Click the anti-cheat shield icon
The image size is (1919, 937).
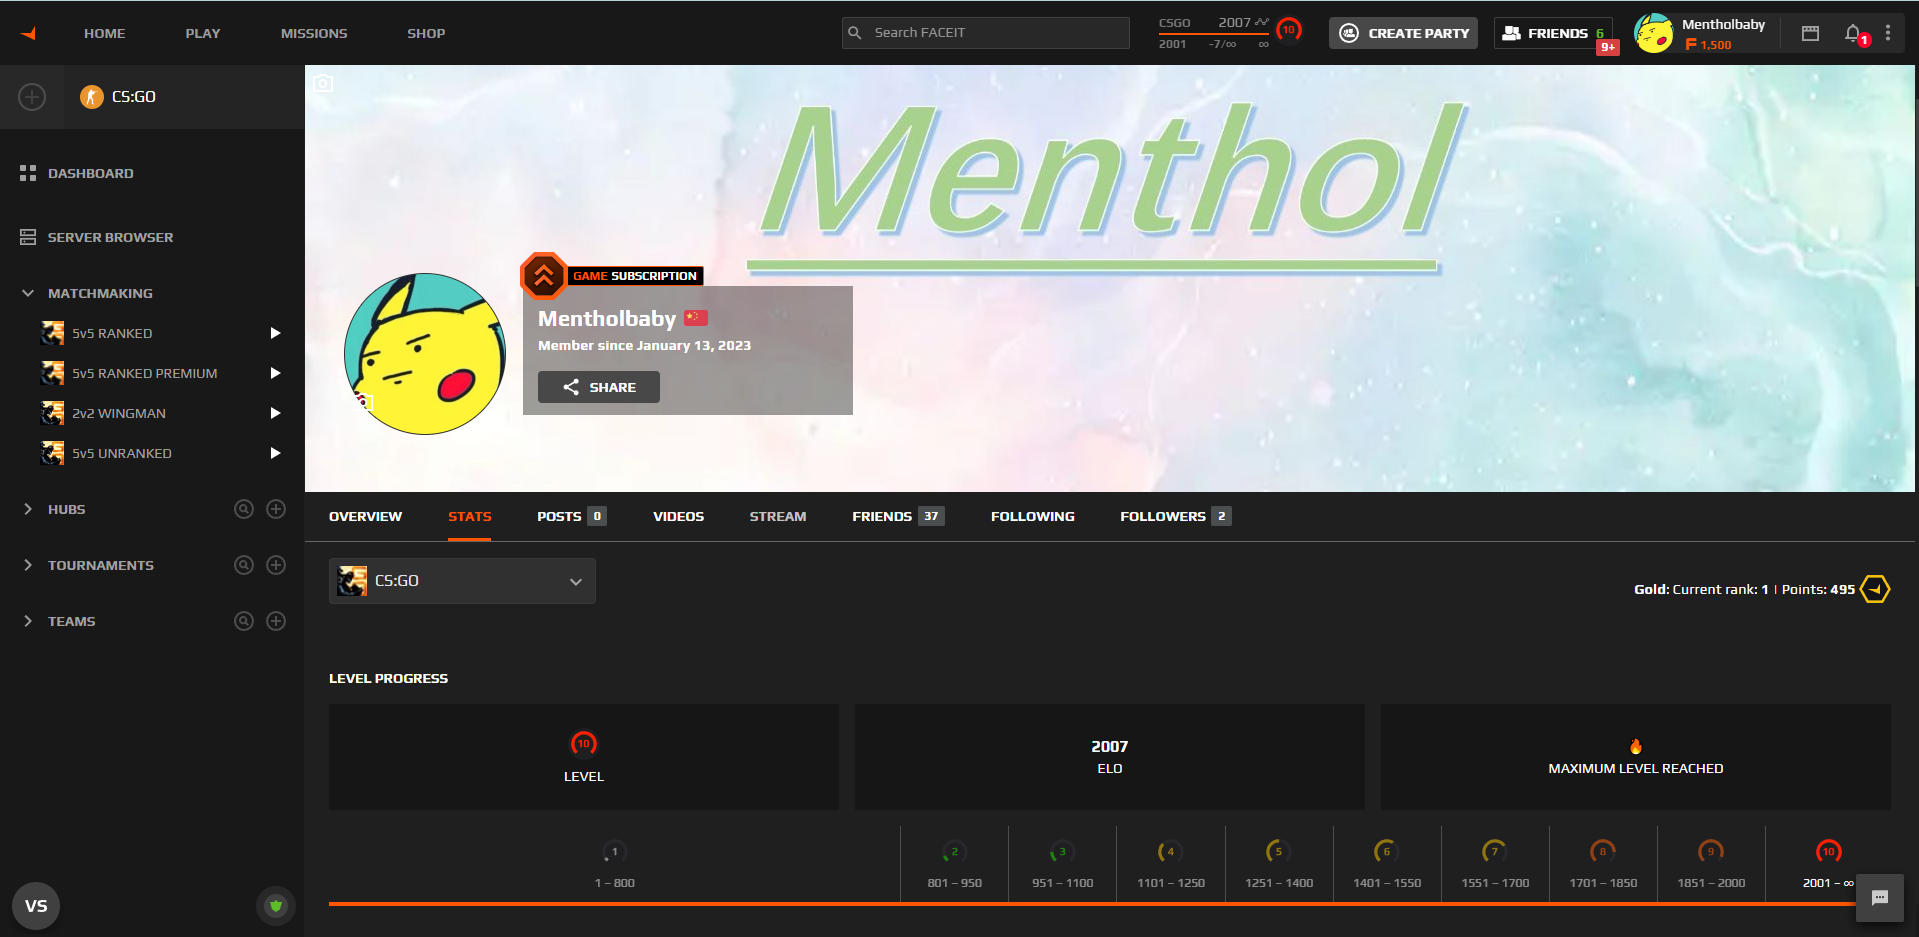click(x=276, y=906)
